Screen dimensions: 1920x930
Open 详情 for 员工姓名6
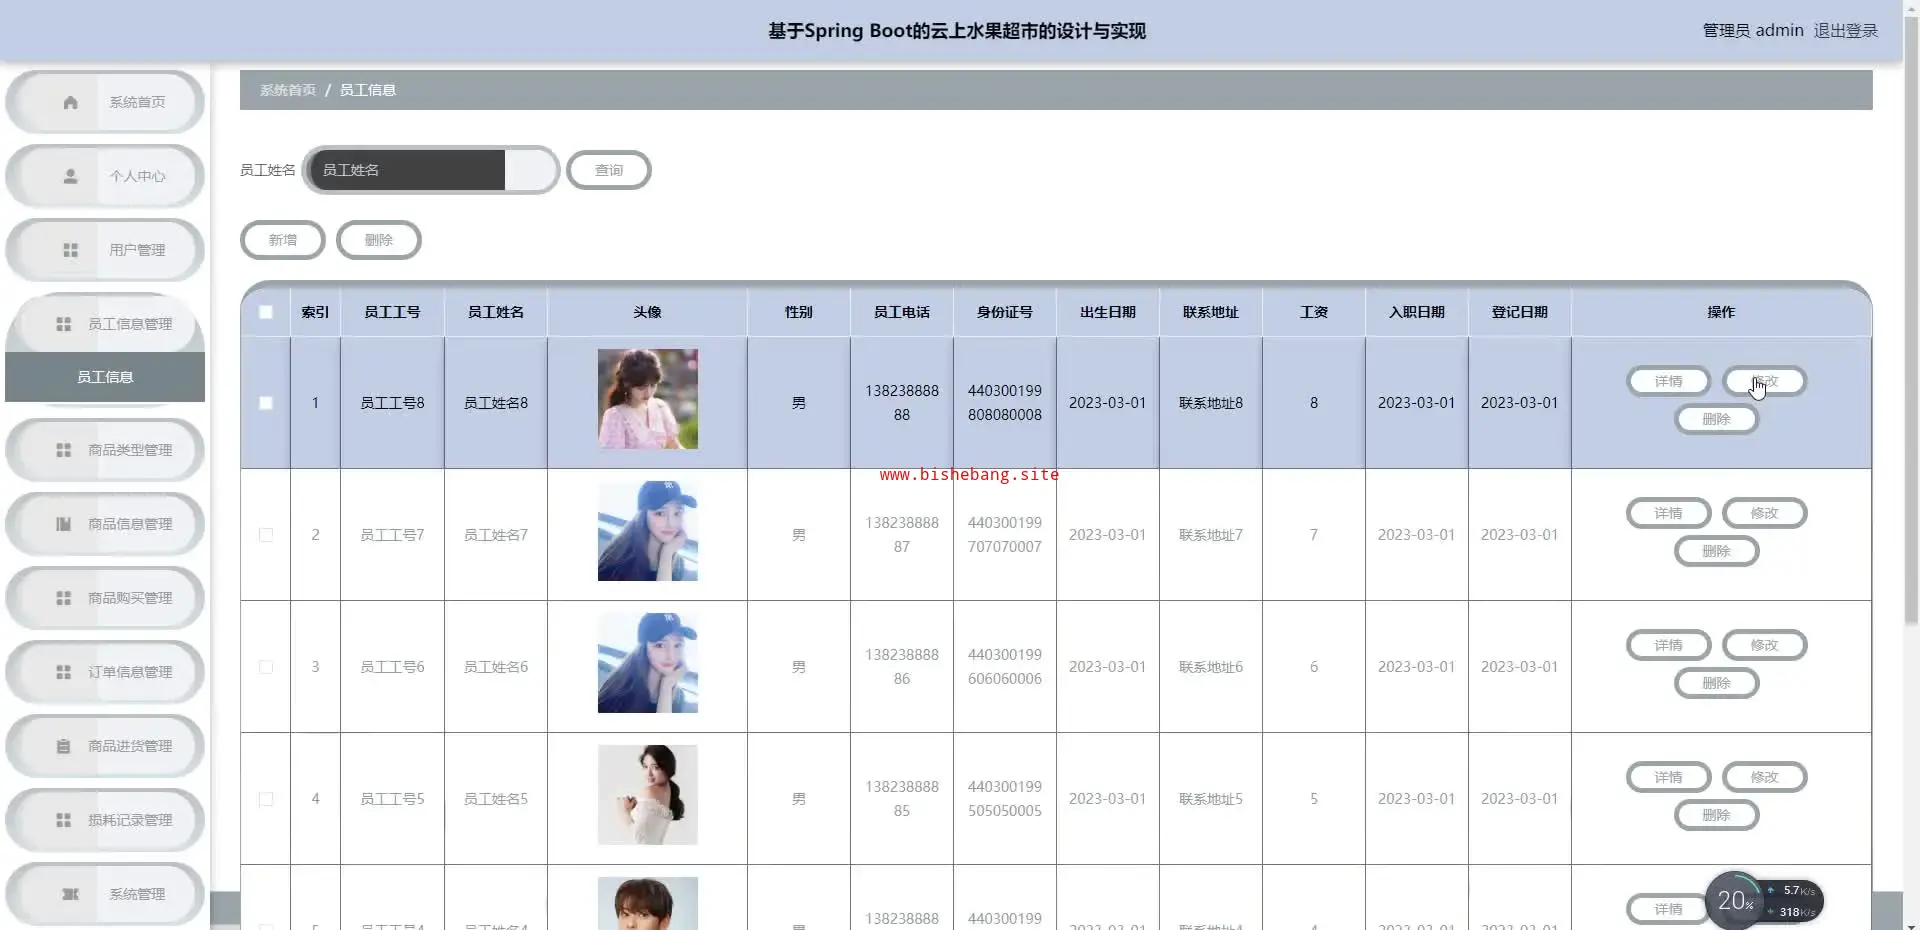pyautogui.click(x=1668, y=646)
